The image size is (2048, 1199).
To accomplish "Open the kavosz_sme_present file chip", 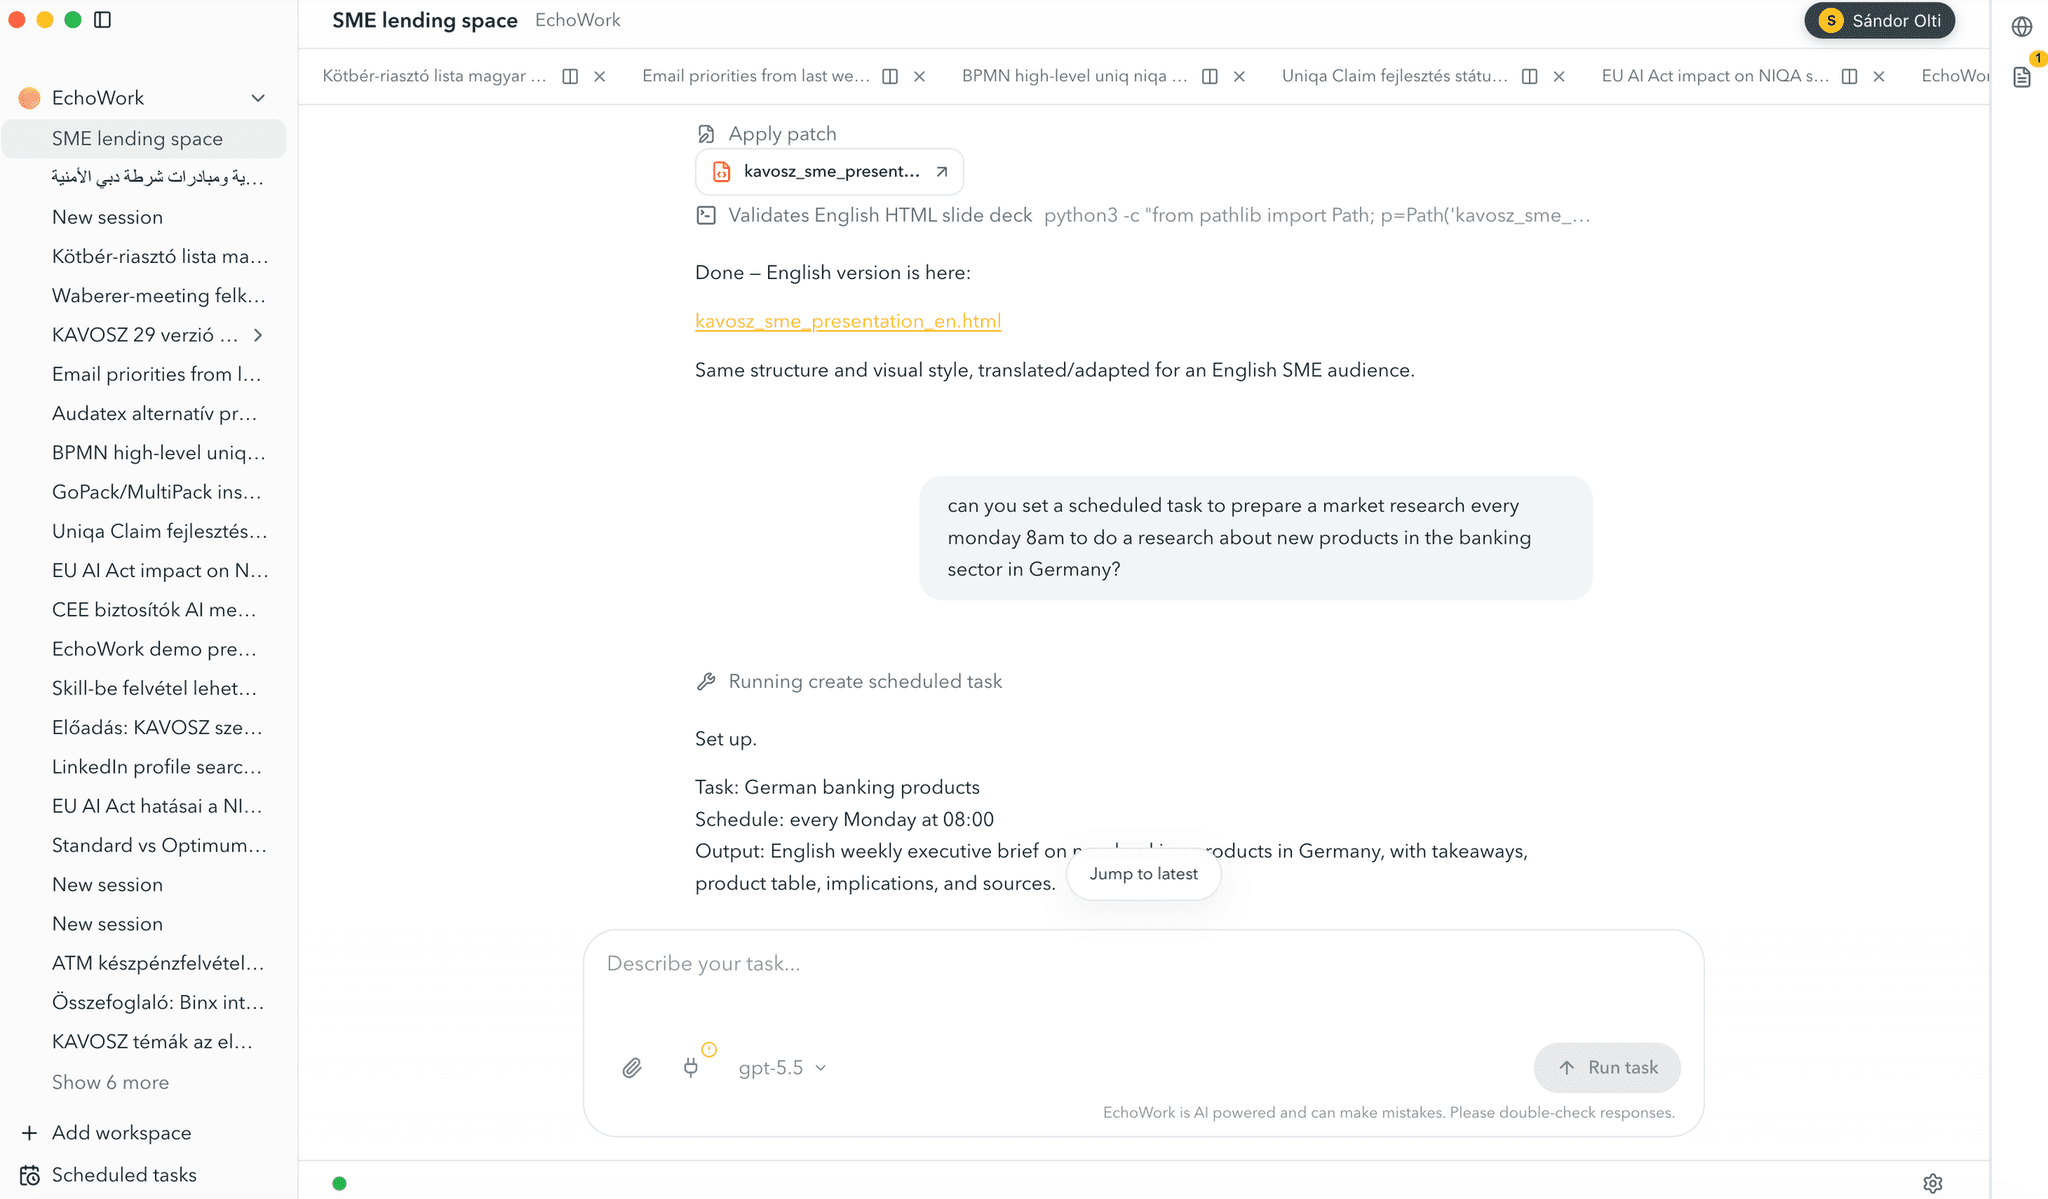I will pyautogui.click(x=829, y=172).
